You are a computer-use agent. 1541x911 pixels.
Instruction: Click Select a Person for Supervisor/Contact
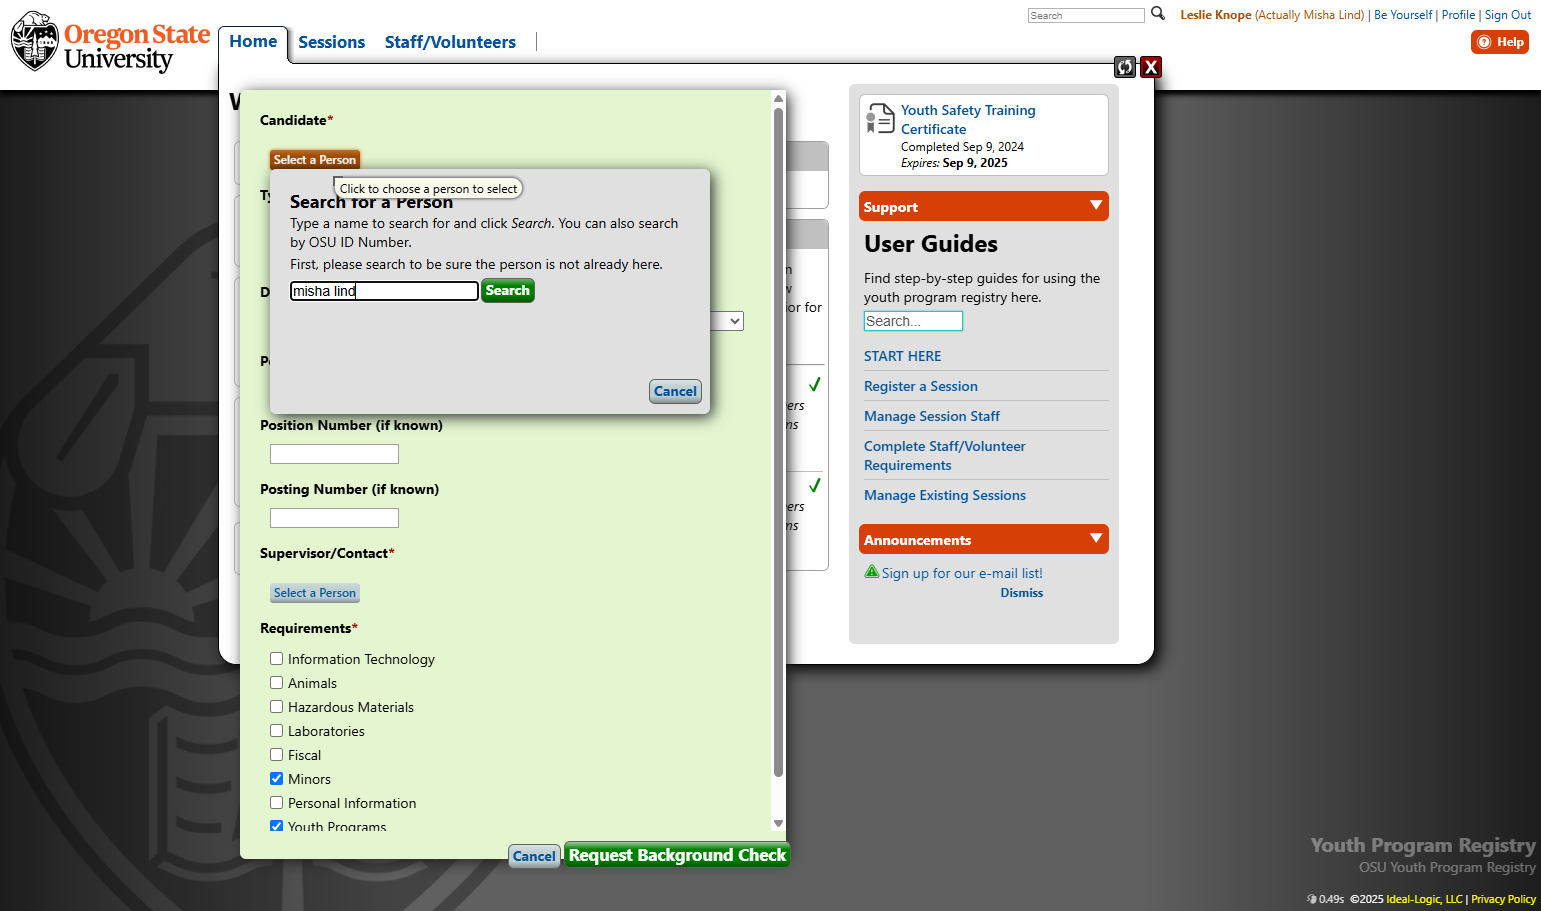pos(315,593)
